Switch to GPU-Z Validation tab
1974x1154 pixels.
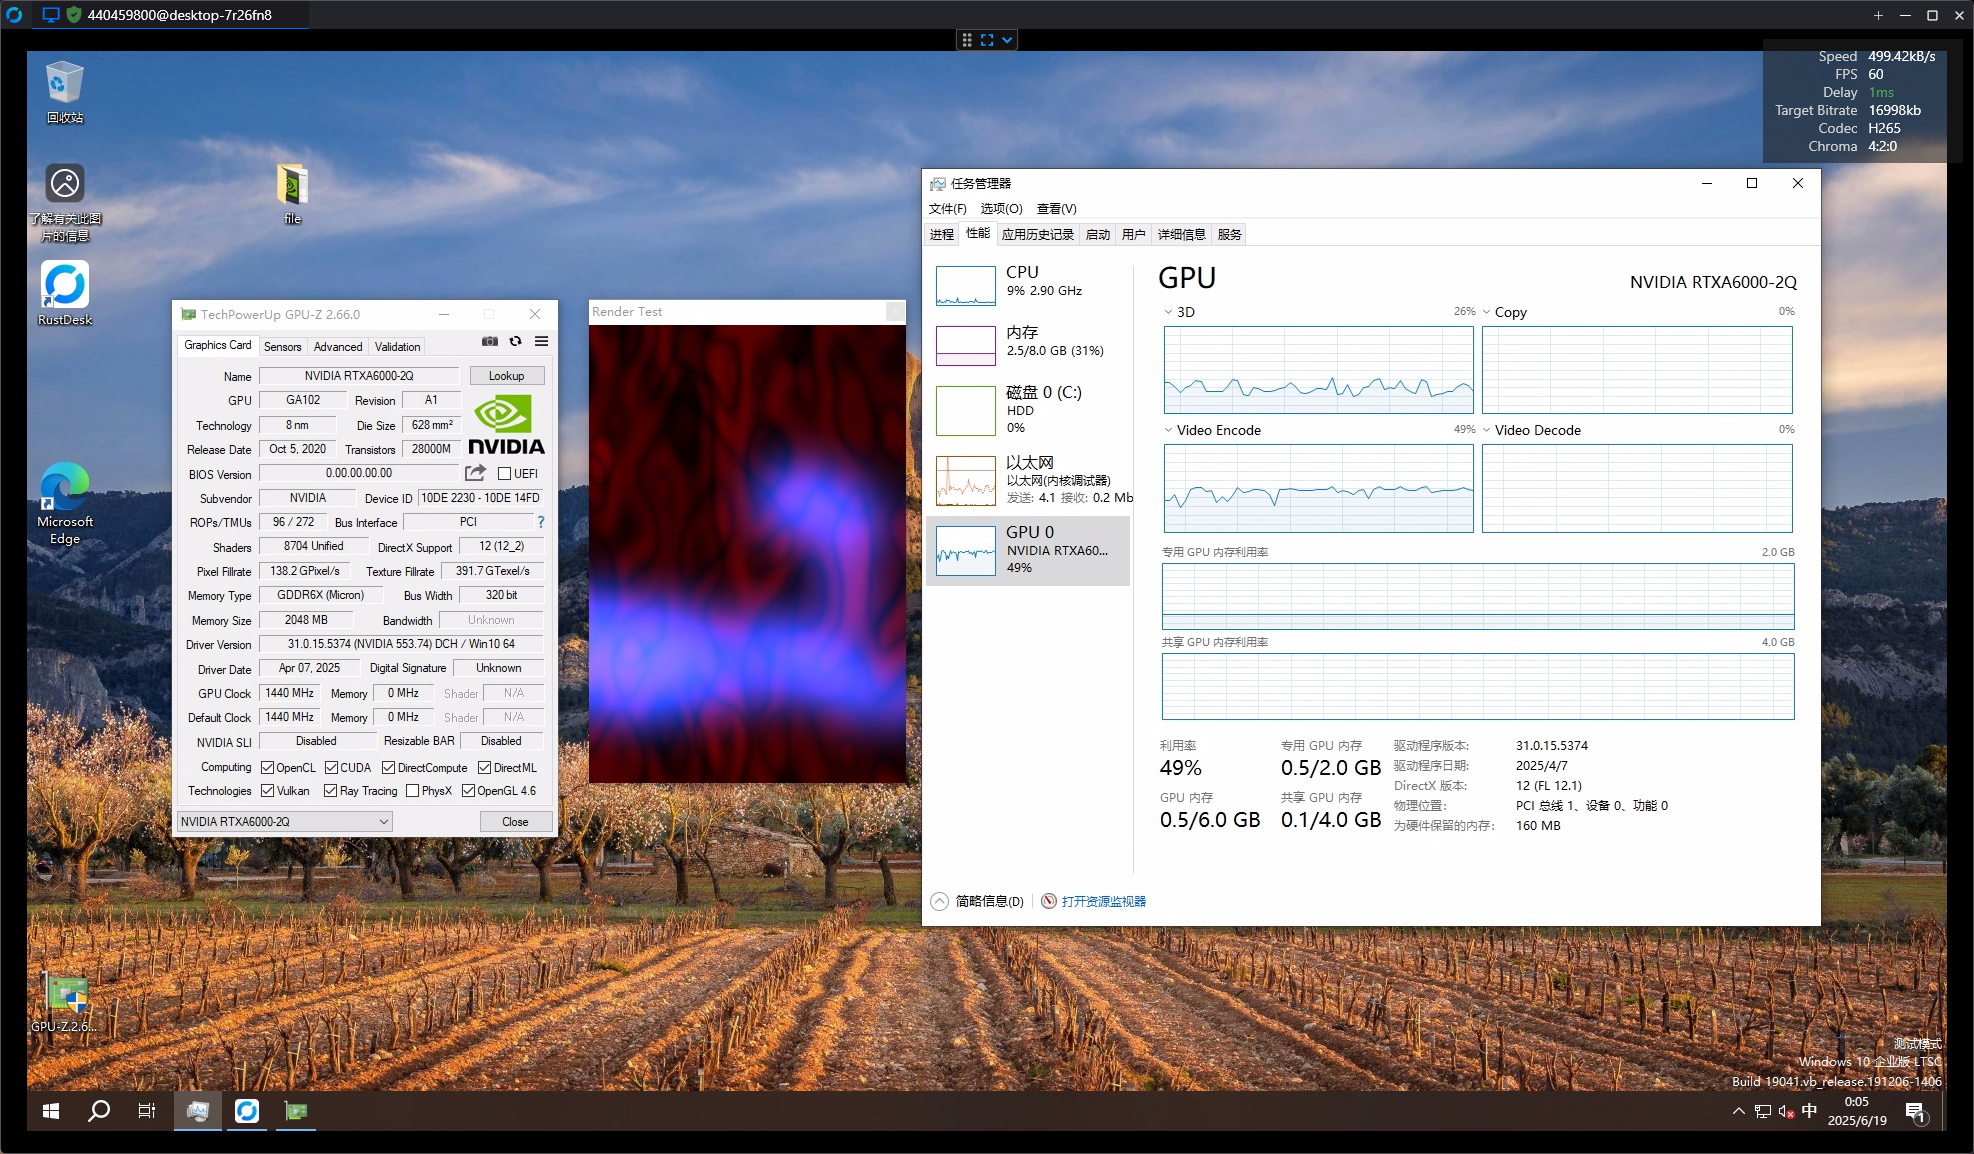(397, 346)
